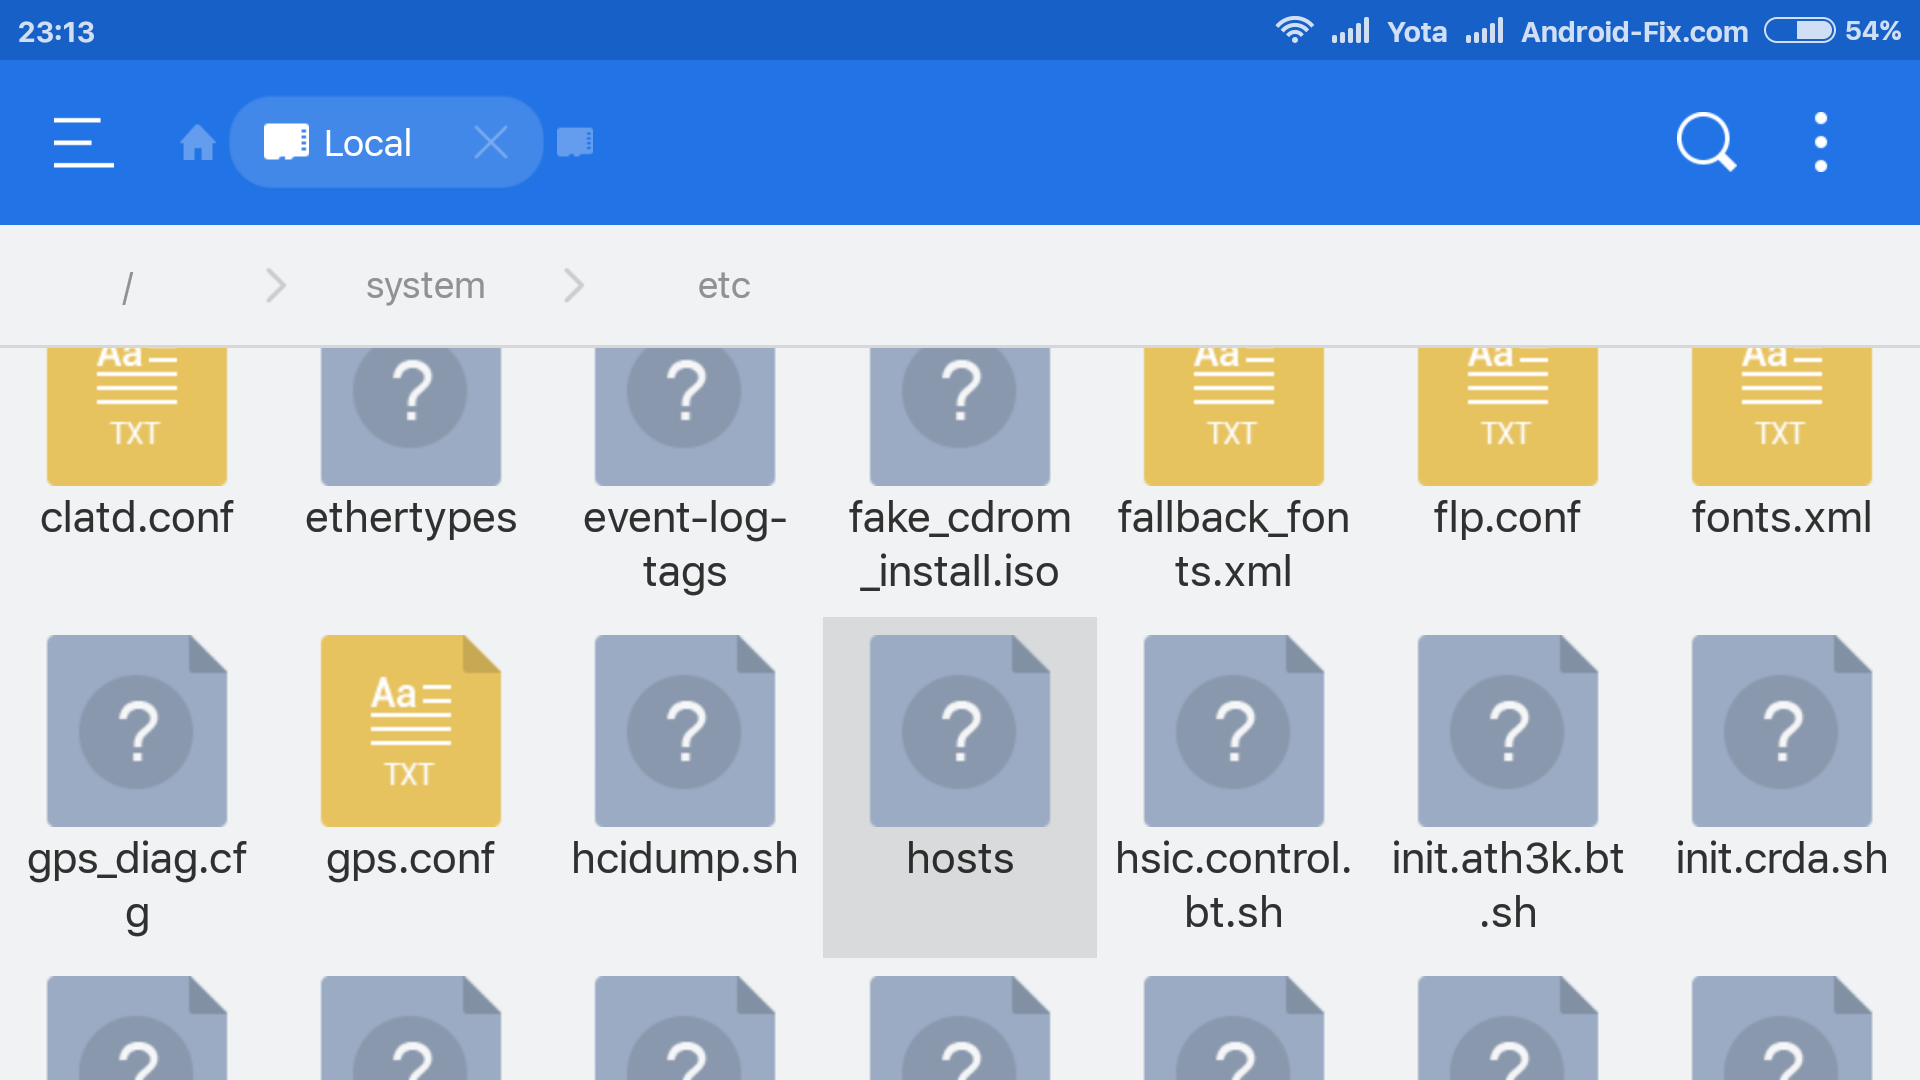Image resolution: width=1920 pixels, height=1080 pixels.
Task: Close the Local tab with X
Action: point(491,142)
